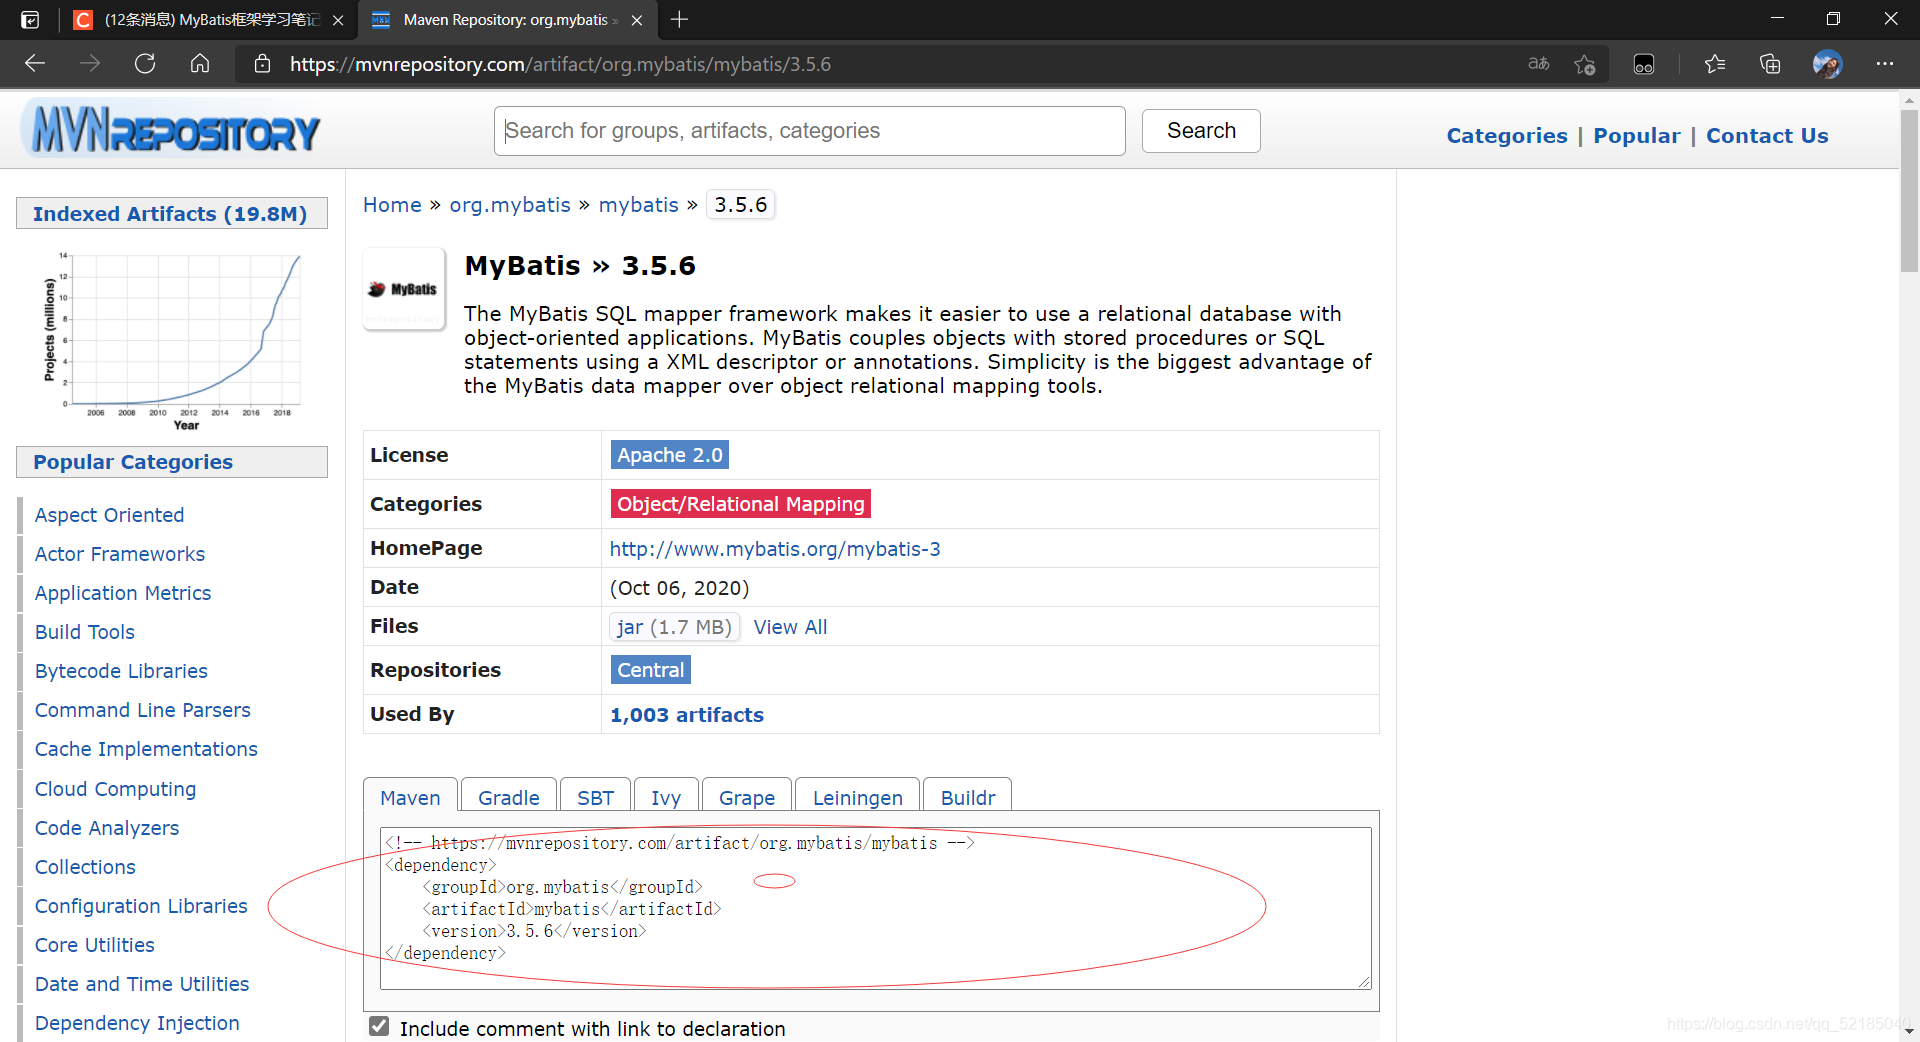
Task: Download the jar (1.7 MB) file
Action: coord(675,627)
